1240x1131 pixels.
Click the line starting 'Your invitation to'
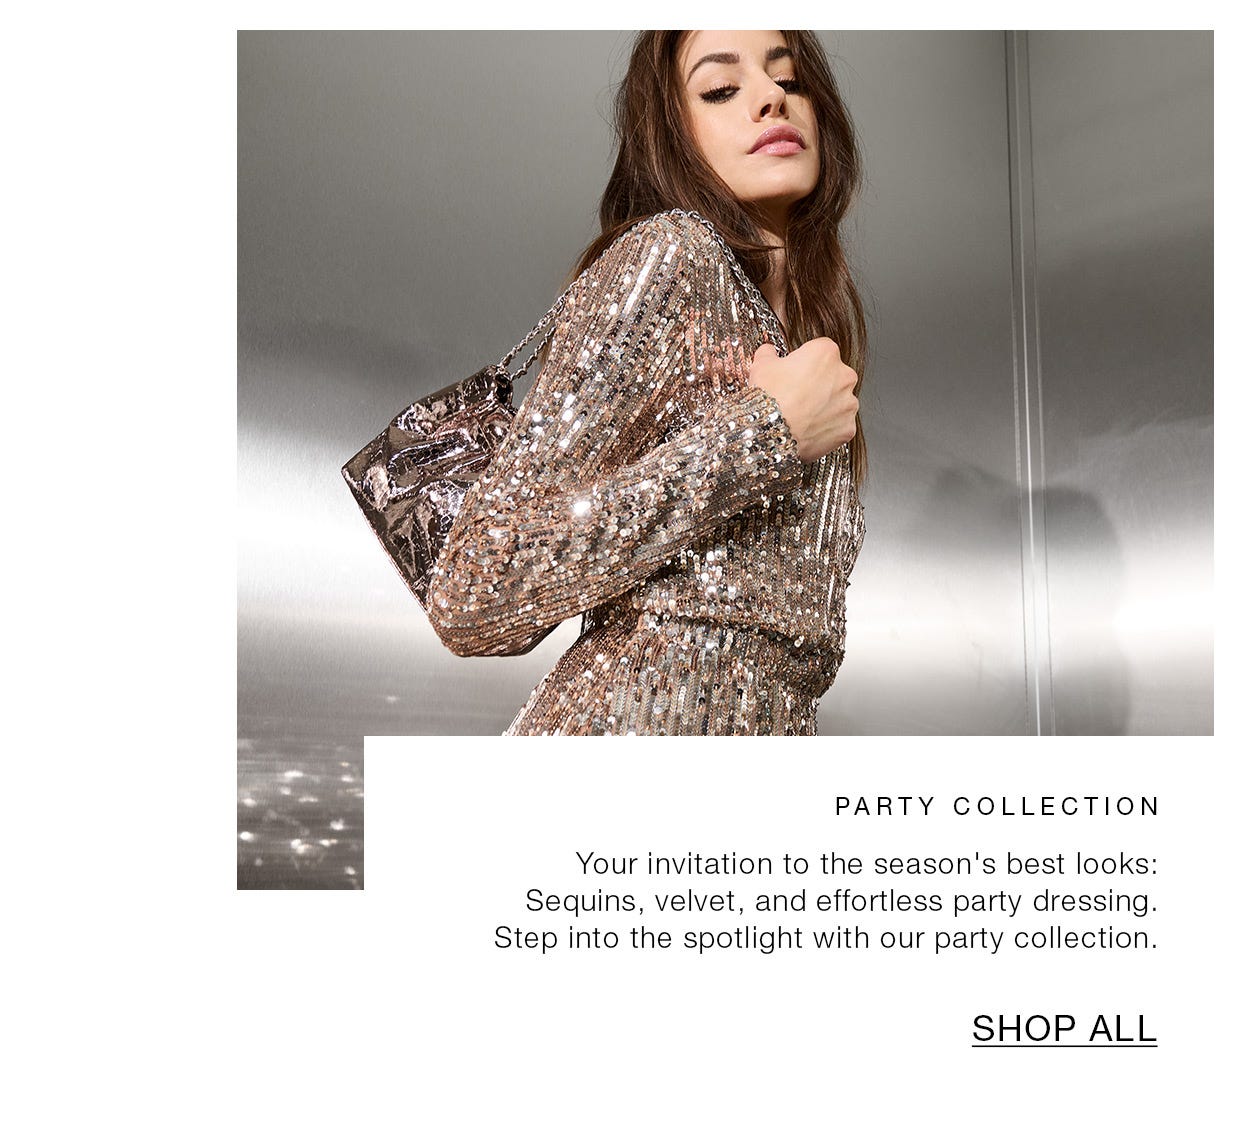[866, 863]
